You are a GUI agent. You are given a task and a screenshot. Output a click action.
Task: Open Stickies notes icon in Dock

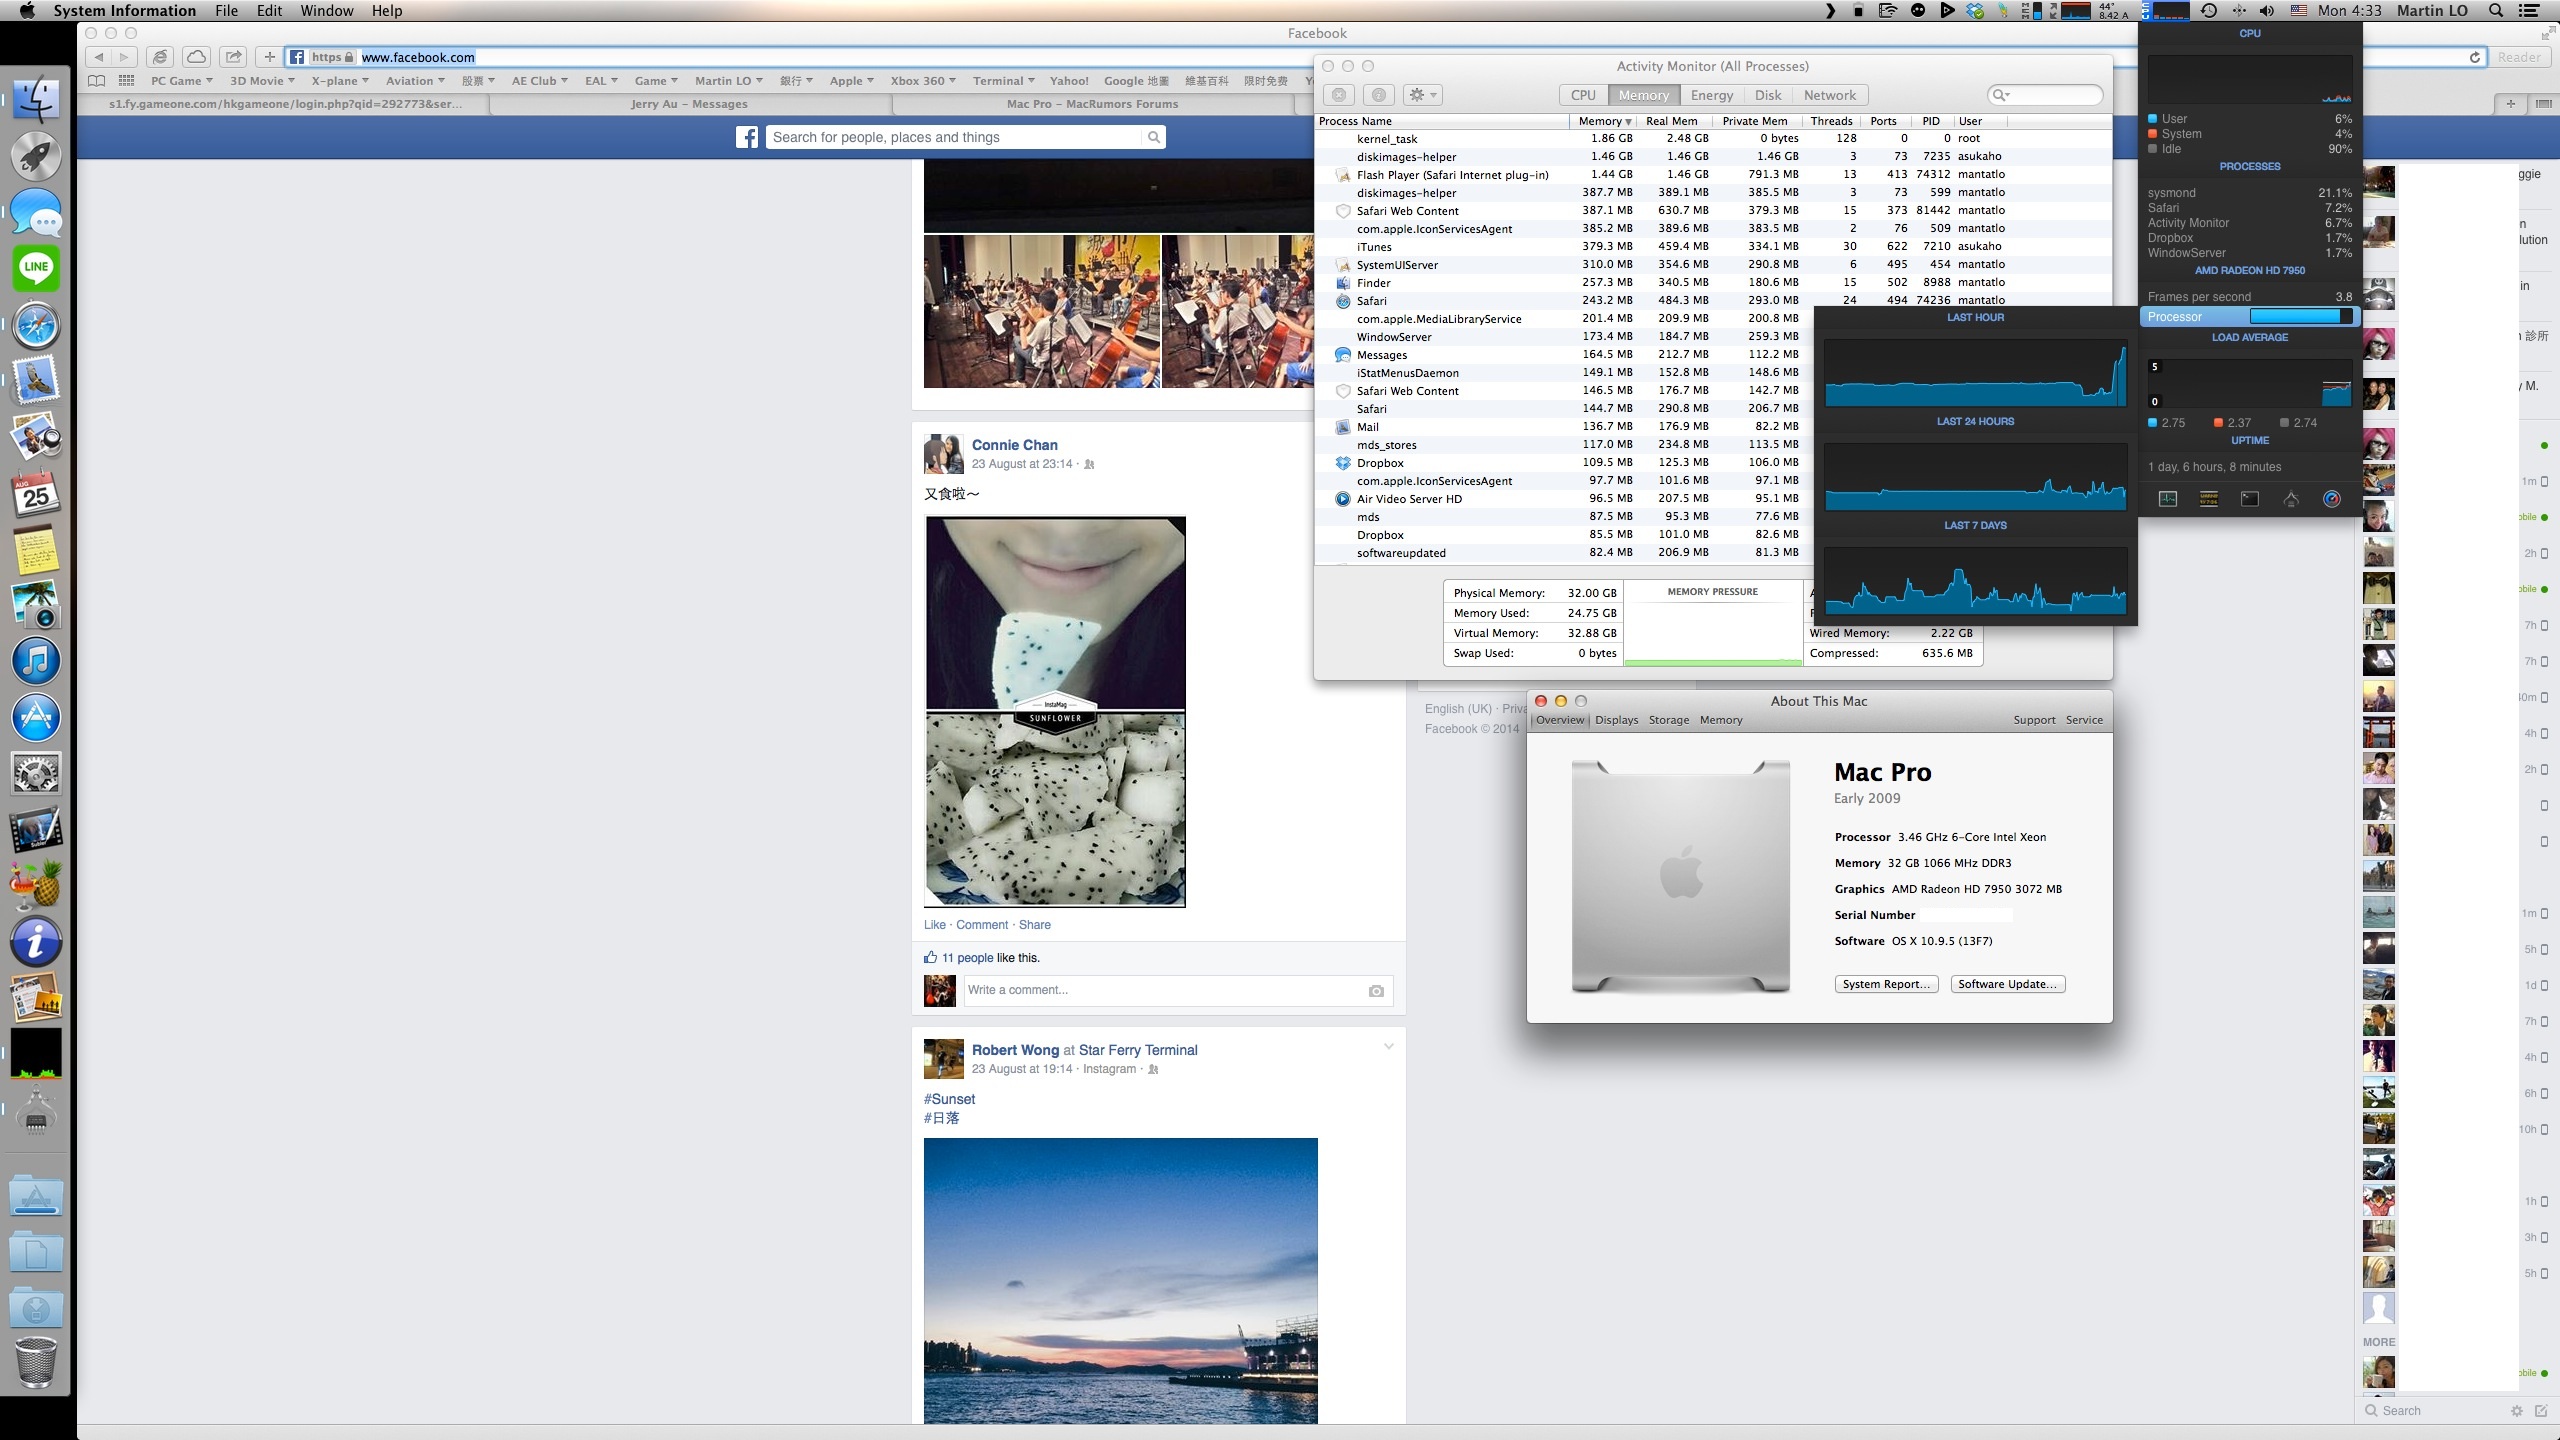tap(36, 550)
